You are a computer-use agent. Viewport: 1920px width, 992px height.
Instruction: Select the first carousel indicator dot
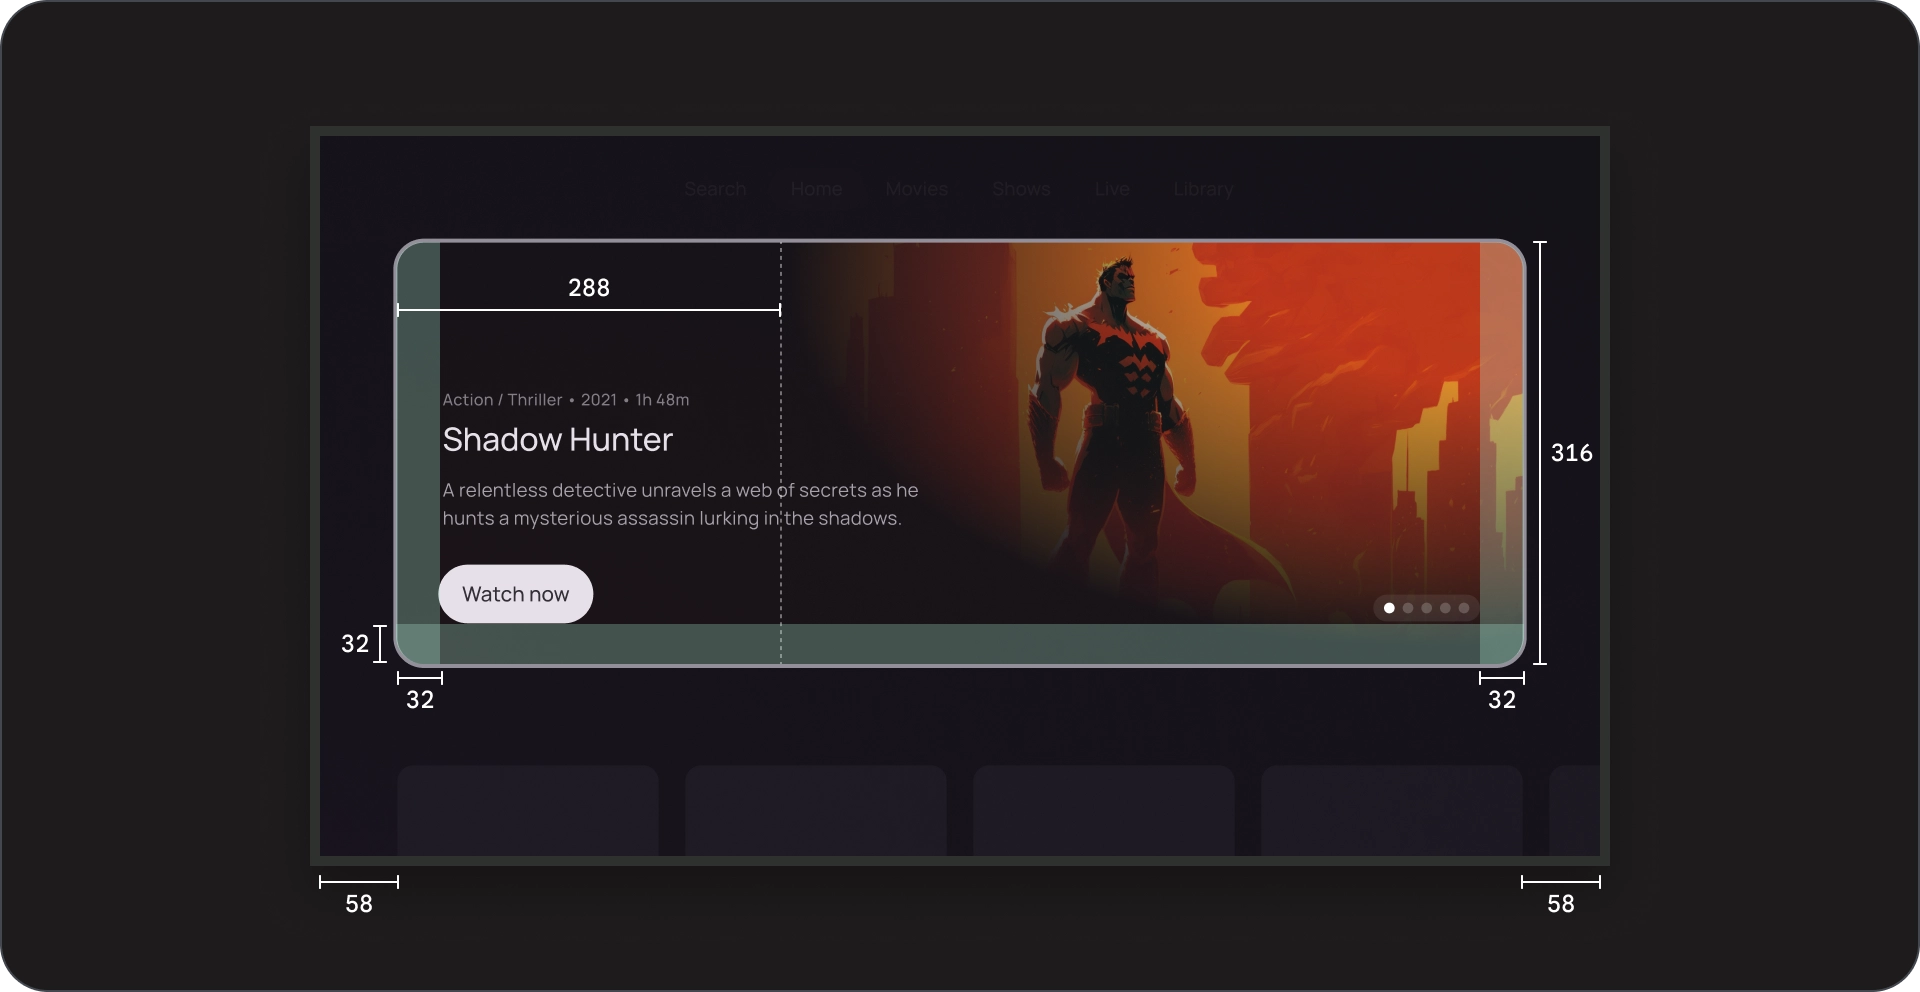pyautogui.click(x=1389, y=608)
